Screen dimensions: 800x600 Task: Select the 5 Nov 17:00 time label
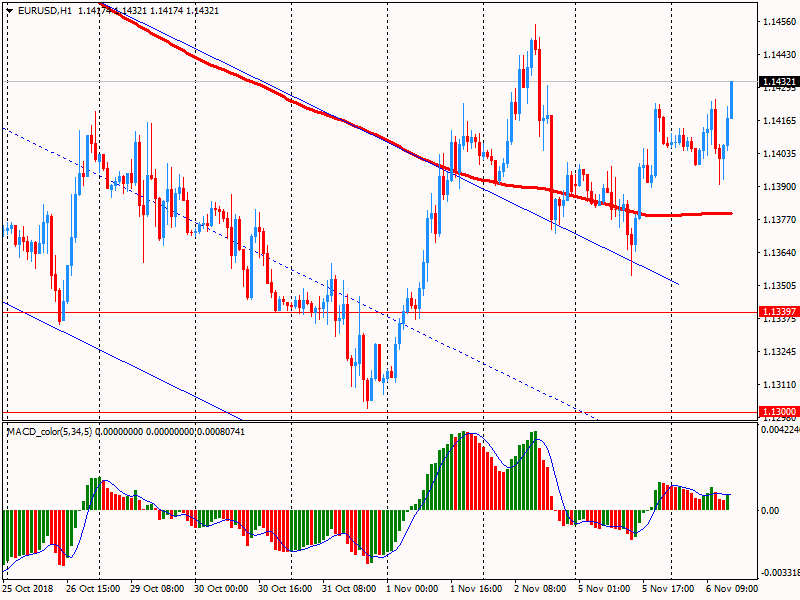pyautogui.click(x=666, y=590)
